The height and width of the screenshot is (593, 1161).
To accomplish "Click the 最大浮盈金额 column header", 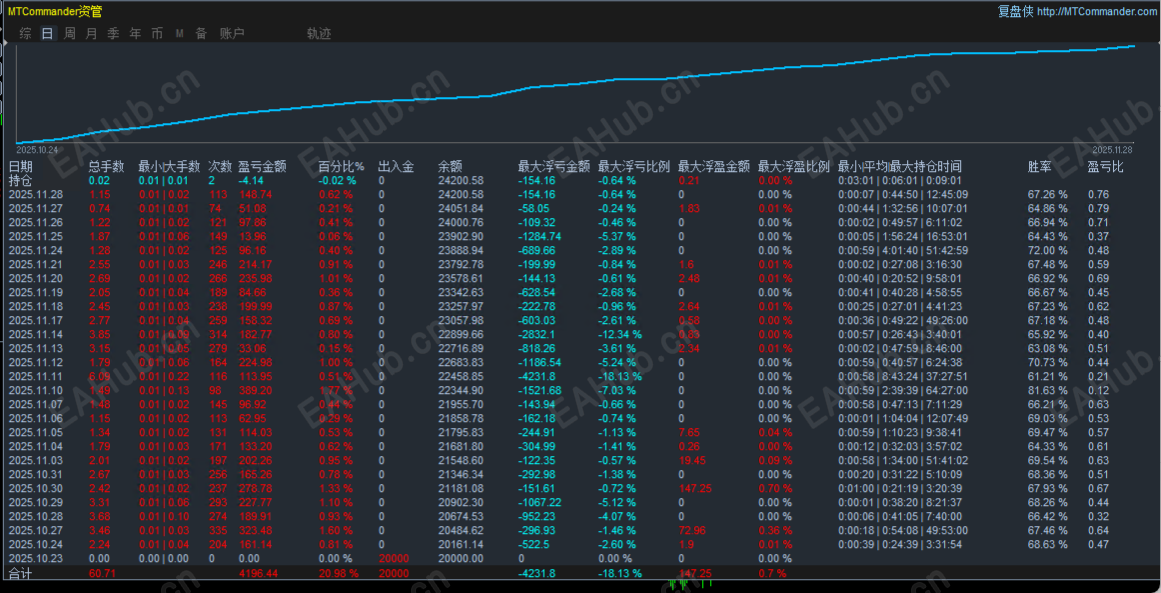I will click(x=714, y=167).
